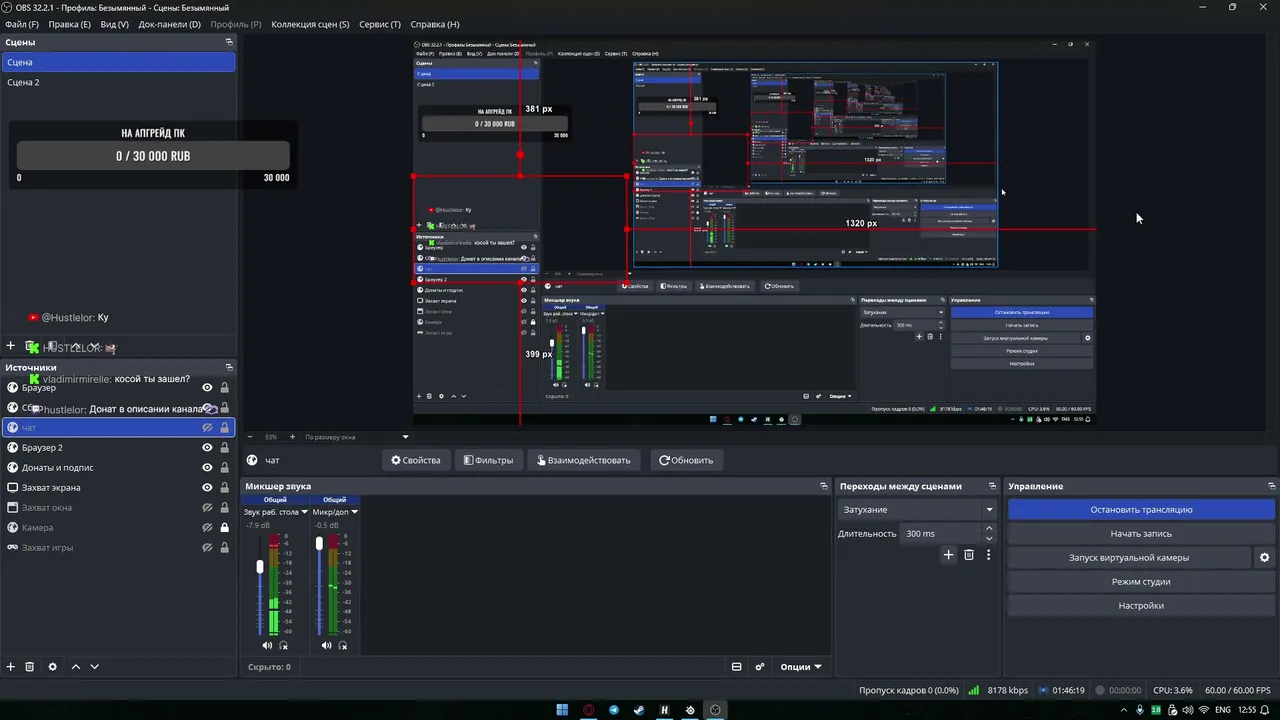Click Начать запись
The height and width of the screenshot is (720, 1280).
[x=1141, y=534]
